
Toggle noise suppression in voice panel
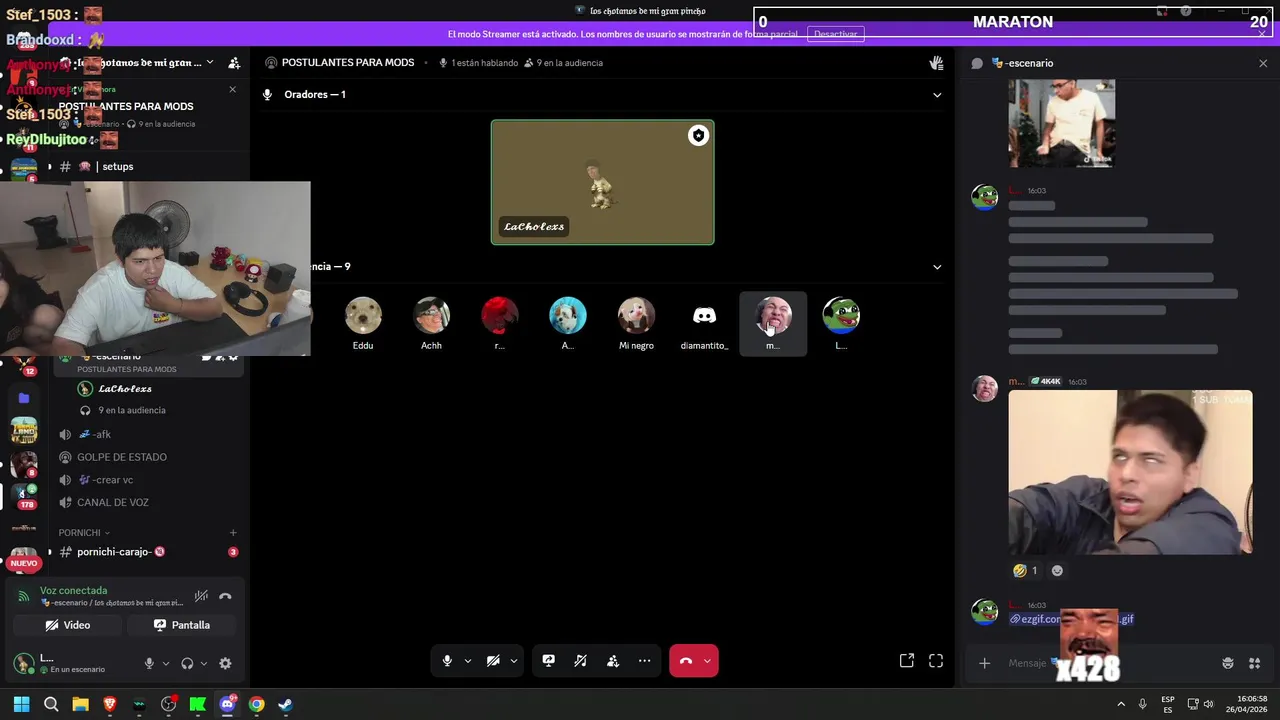tap(201, 596)
